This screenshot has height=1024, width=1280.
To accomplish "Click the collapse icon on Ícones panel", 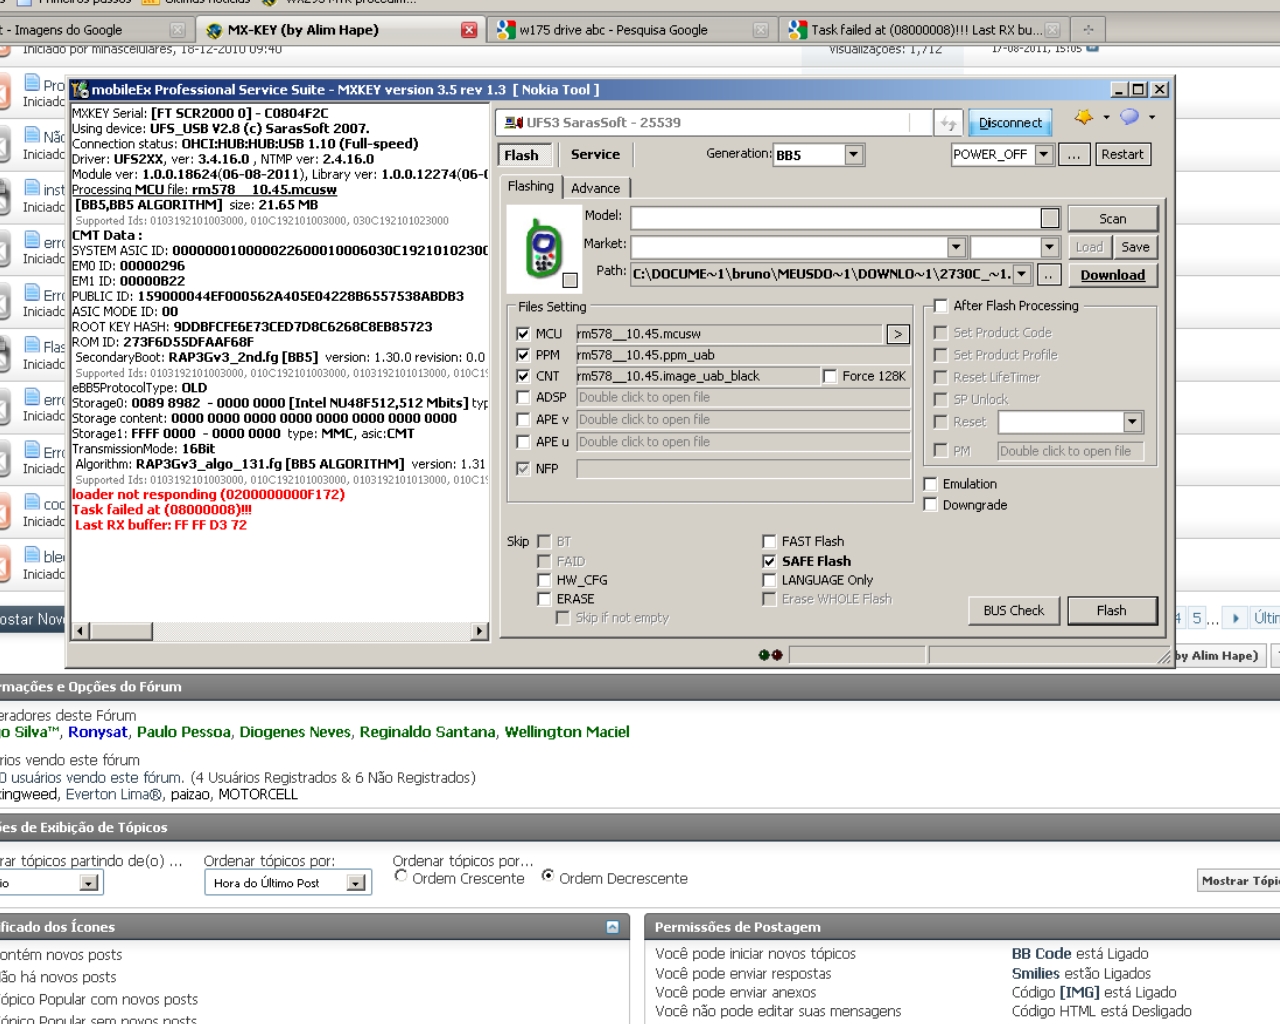I will (612, 927).
